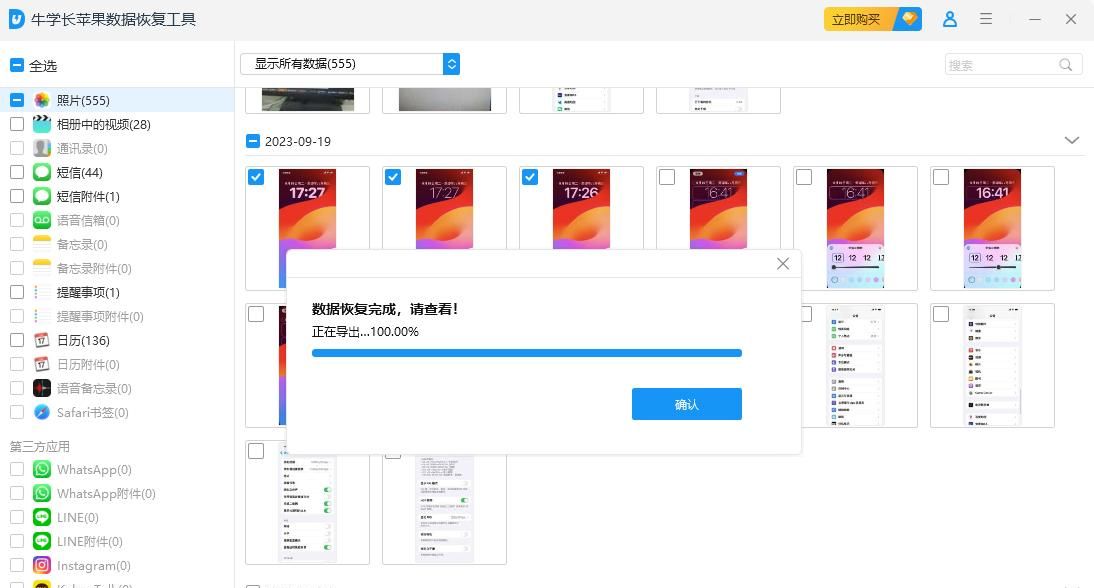
Task: Click the blue confirm button
Action: [686, 404]
